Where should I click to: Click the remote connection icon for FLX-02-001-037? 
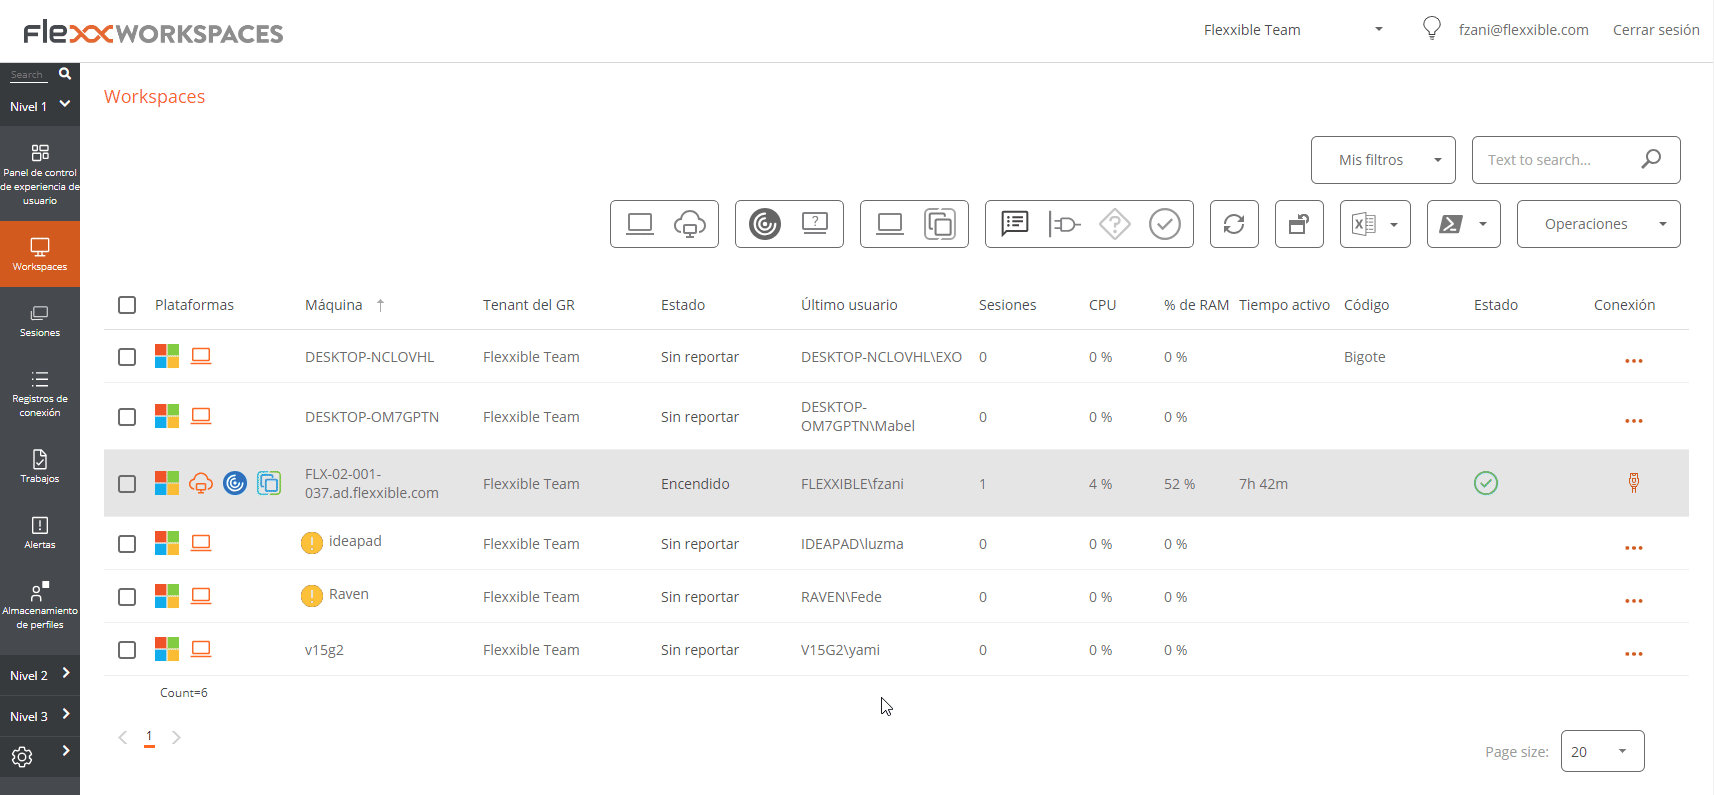pos(1633,483)
